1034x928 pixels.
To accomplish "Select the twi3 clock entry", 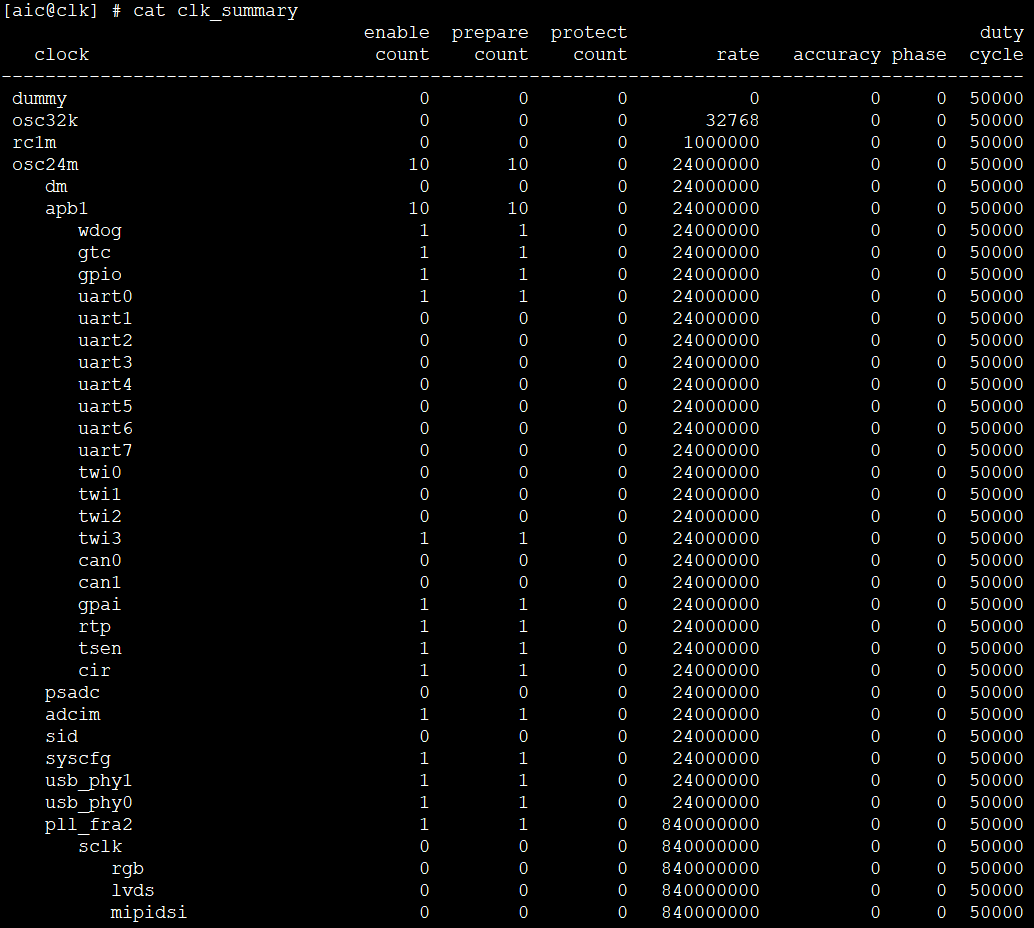I will pyautogui.click(x=100, y=538).
